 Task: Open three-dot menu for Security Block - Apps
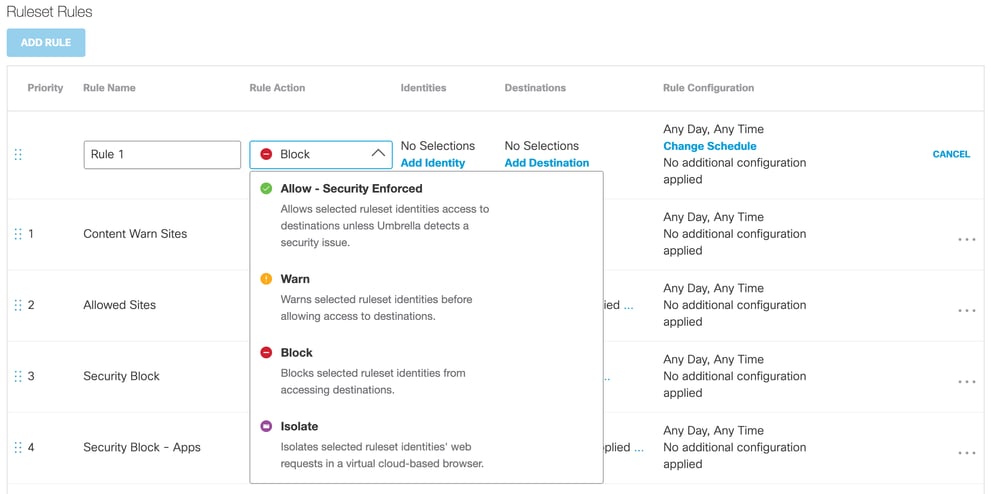pos(966,453)
